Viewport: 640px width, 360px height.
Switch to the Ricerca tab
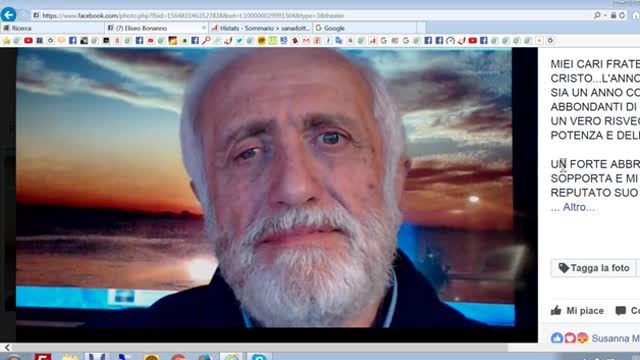[x=52, y=28]
